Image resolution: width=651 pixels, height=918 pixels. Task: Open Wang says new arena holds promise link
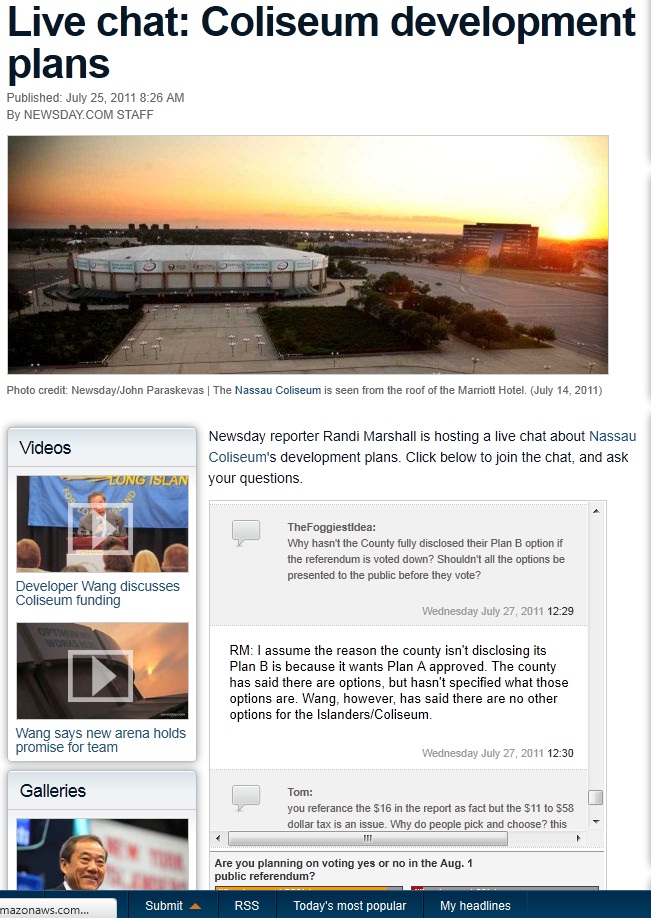[101, 740]
